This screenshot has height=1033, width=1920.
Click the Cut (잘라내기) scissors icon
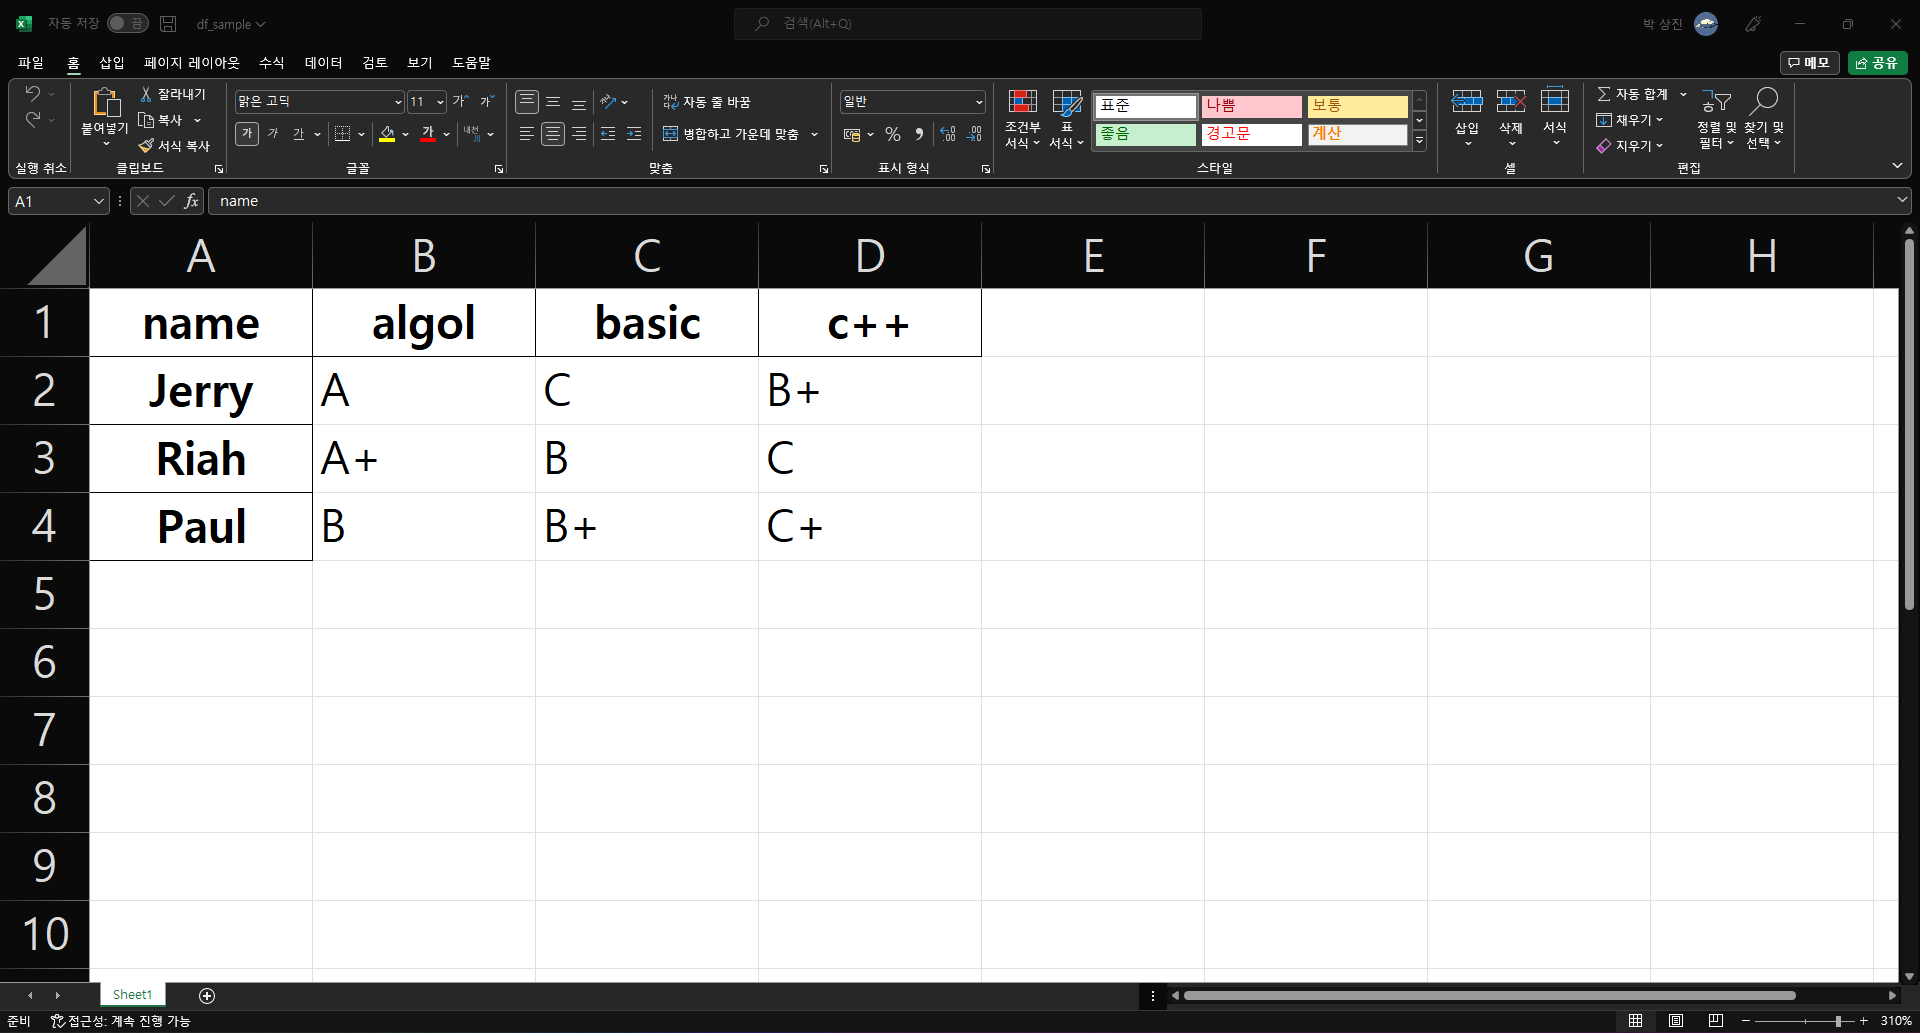point(146,94)
